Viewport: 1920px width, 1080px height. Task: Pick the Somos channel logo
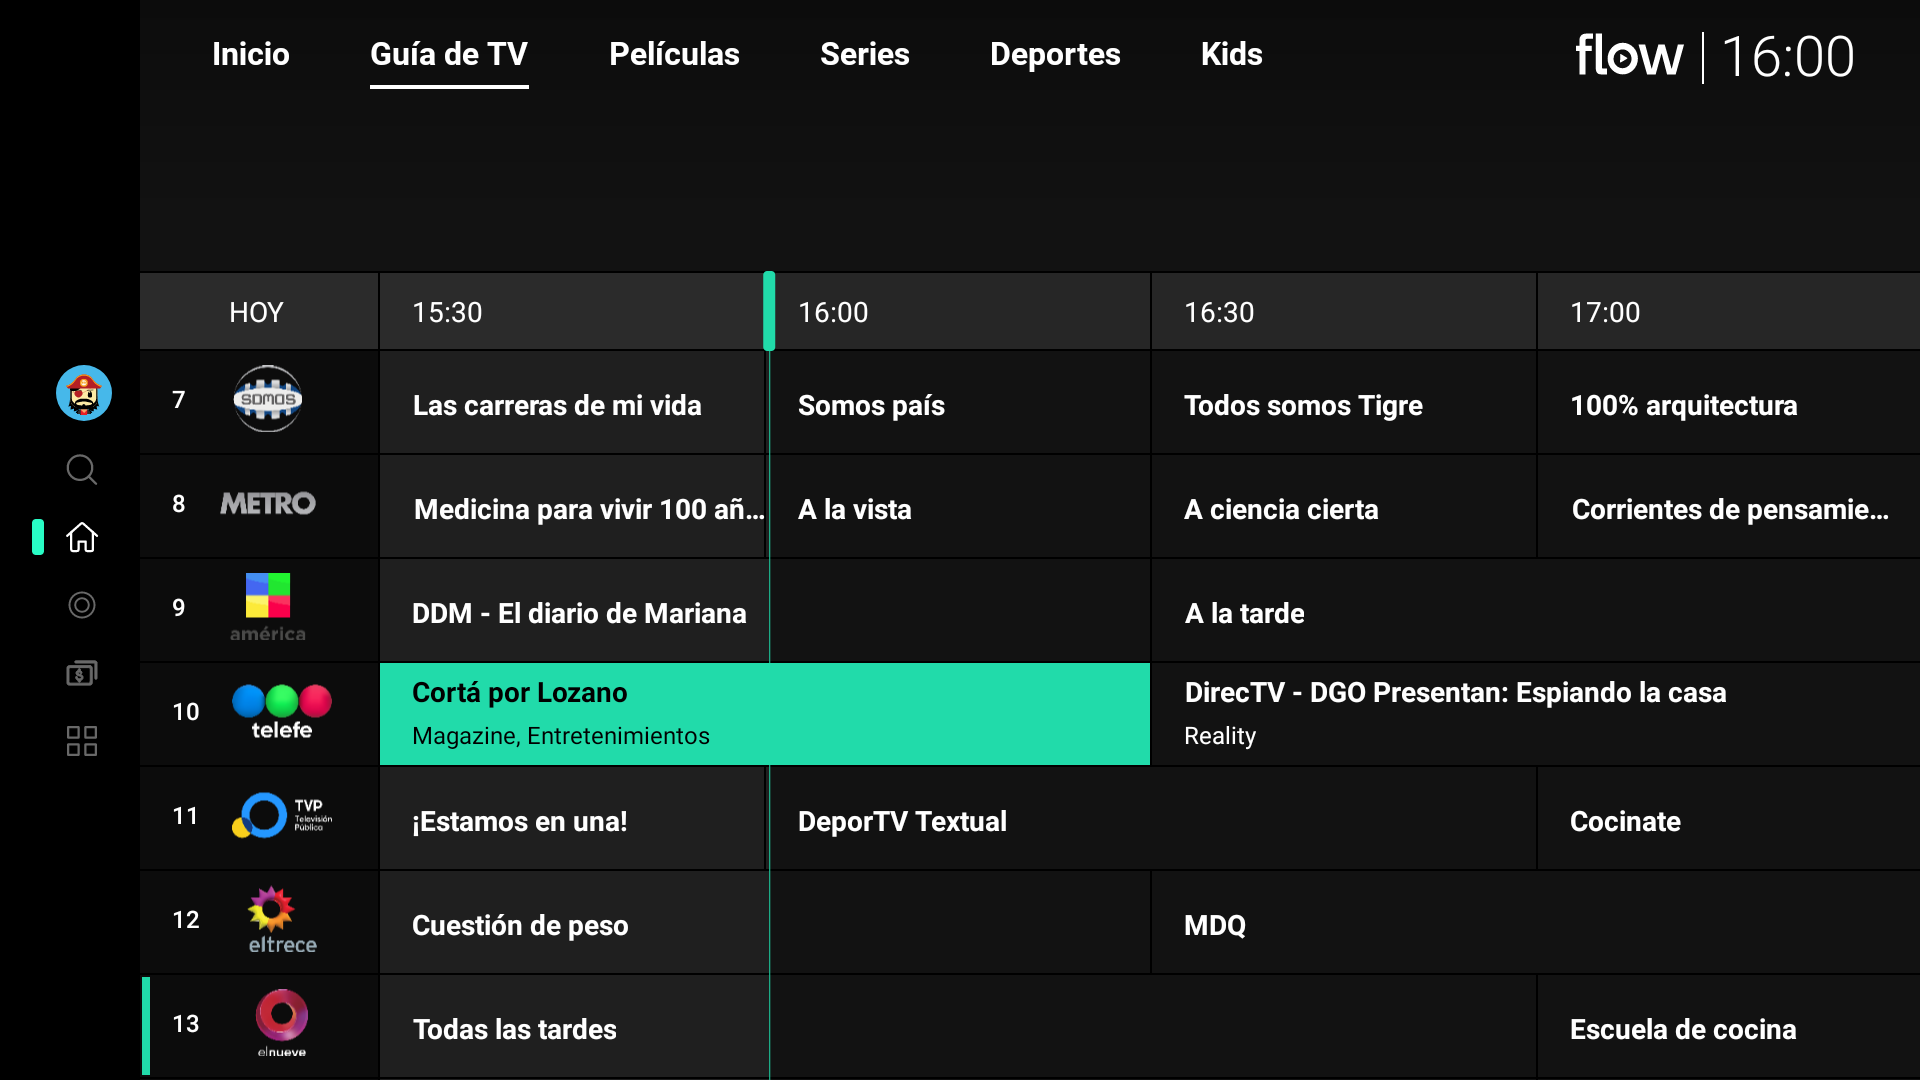[267, 399]
